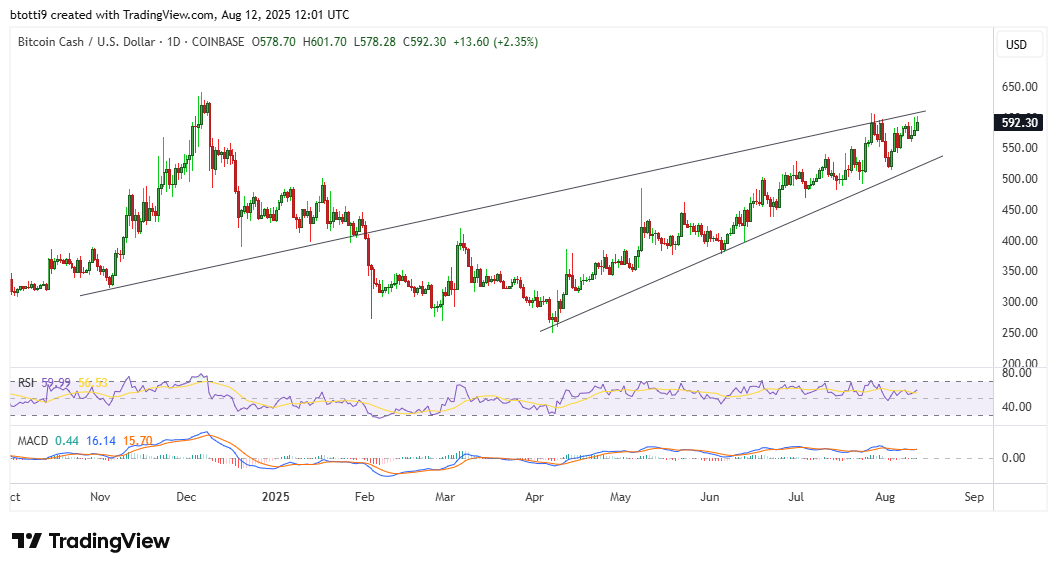Viewport: 1057px width, 571px height.
Task: Select the RSI indicator label
Action: click(24, 382)
